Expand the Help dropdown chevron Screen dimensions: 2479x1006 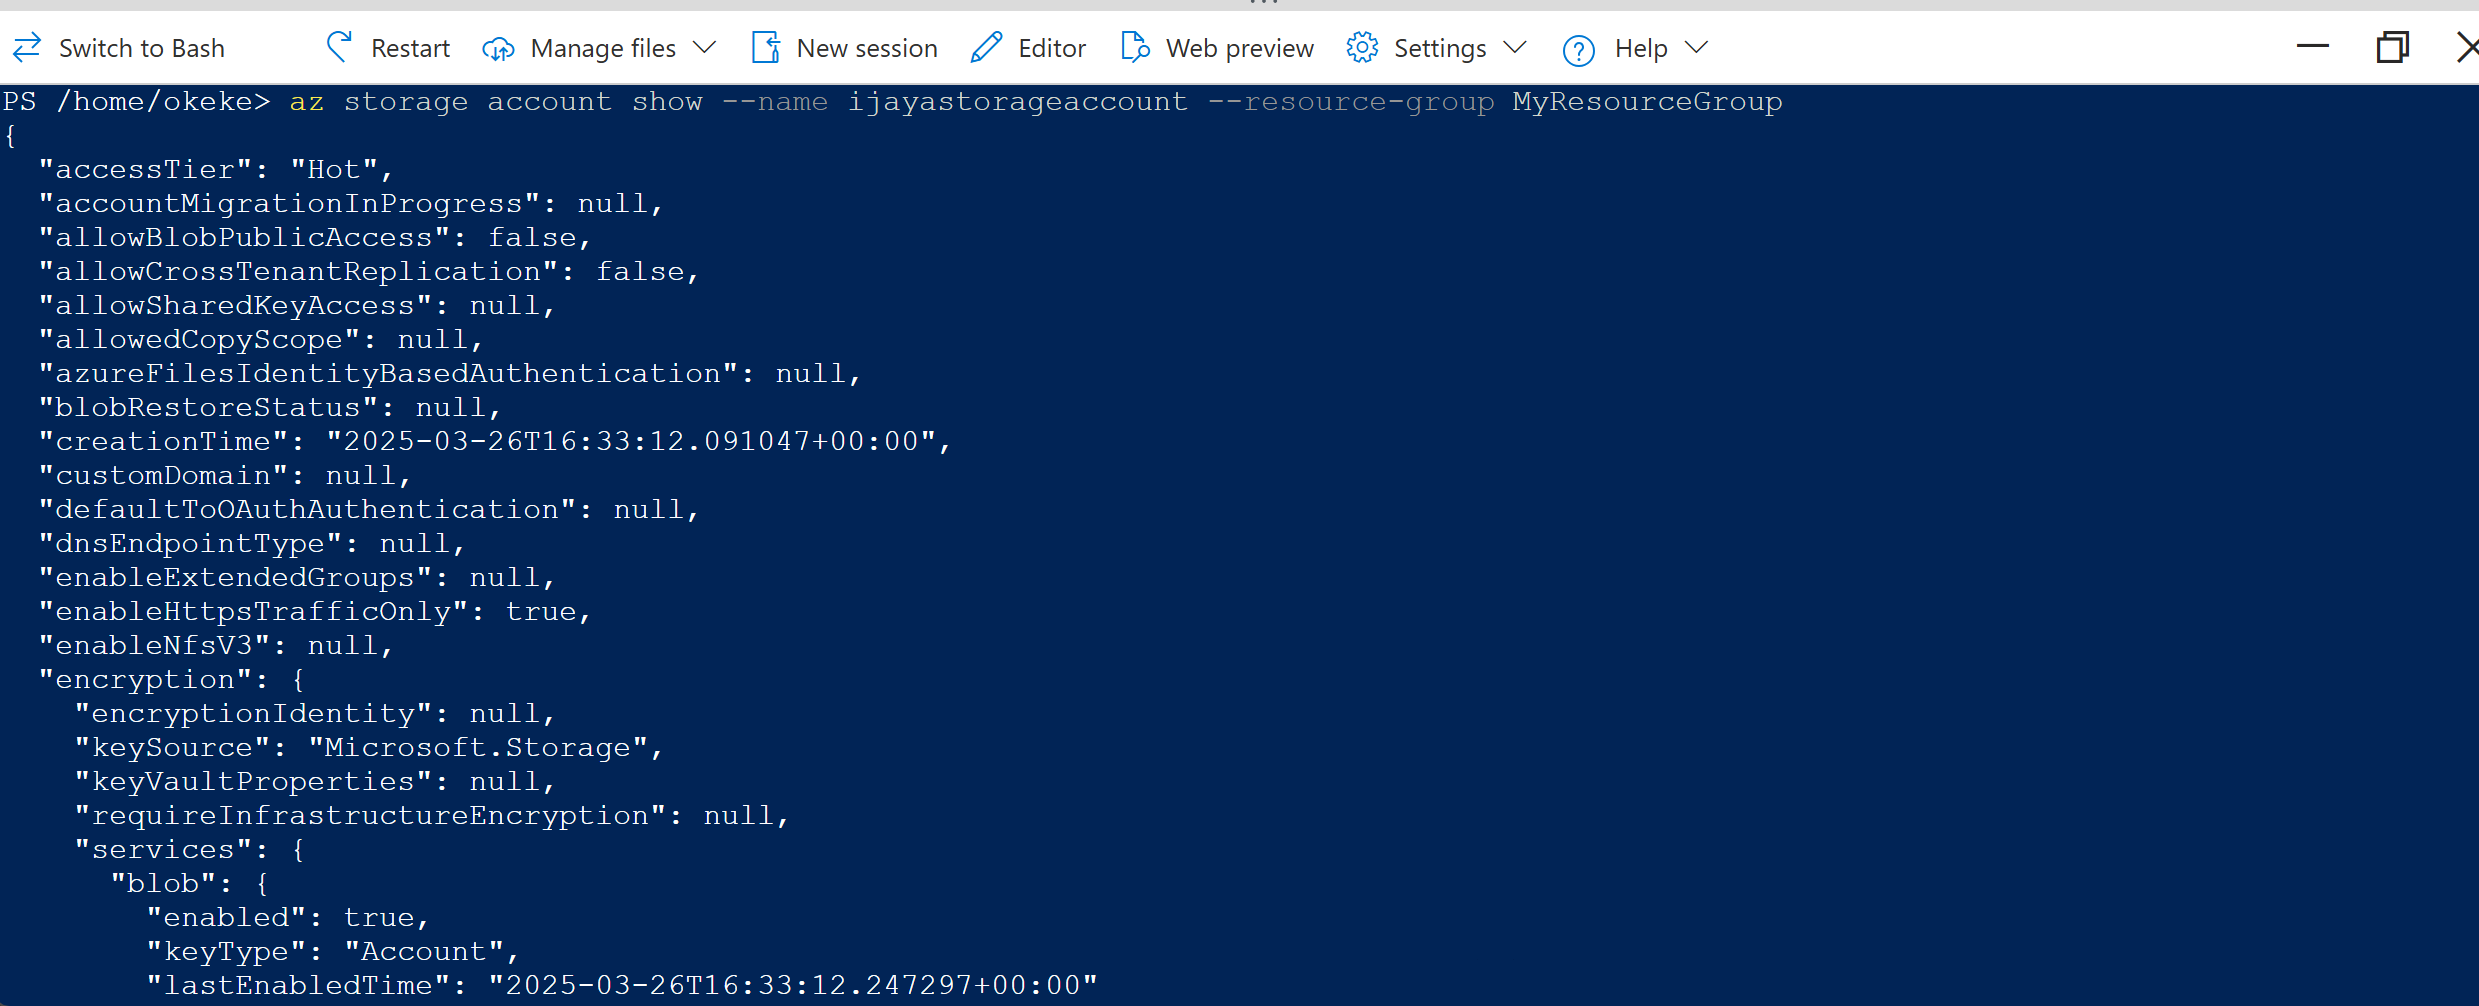point(1696,48)
